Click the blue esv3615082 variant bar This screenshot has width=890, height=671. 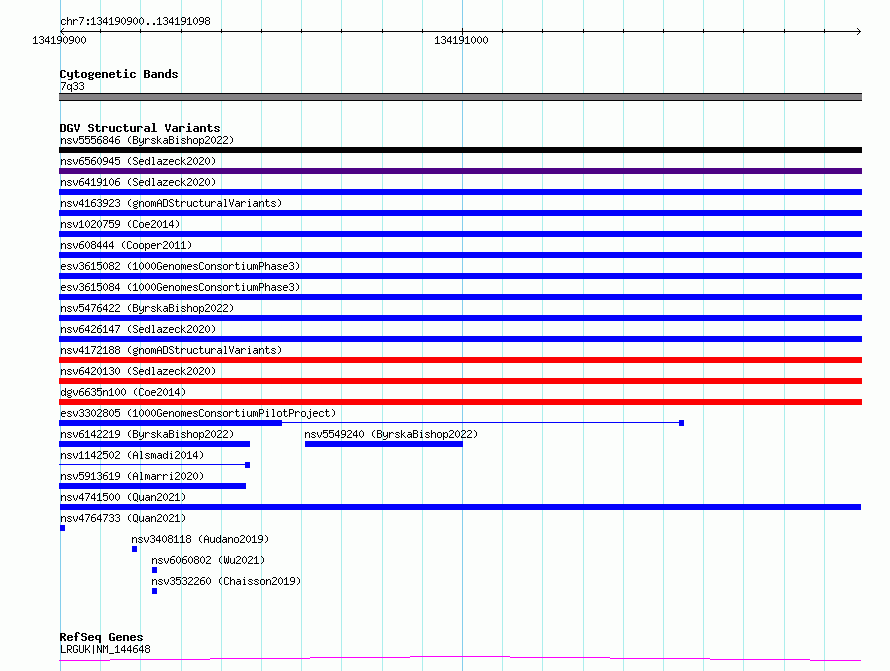tap(460, 276)
